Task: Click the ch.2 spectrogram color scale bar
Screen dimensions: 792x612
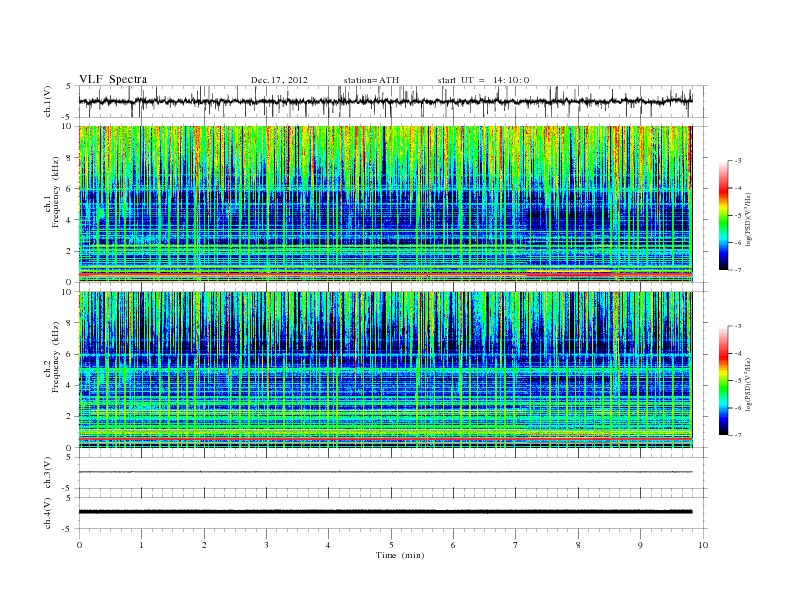Action: pyautogui.click(x=723, y=380)
